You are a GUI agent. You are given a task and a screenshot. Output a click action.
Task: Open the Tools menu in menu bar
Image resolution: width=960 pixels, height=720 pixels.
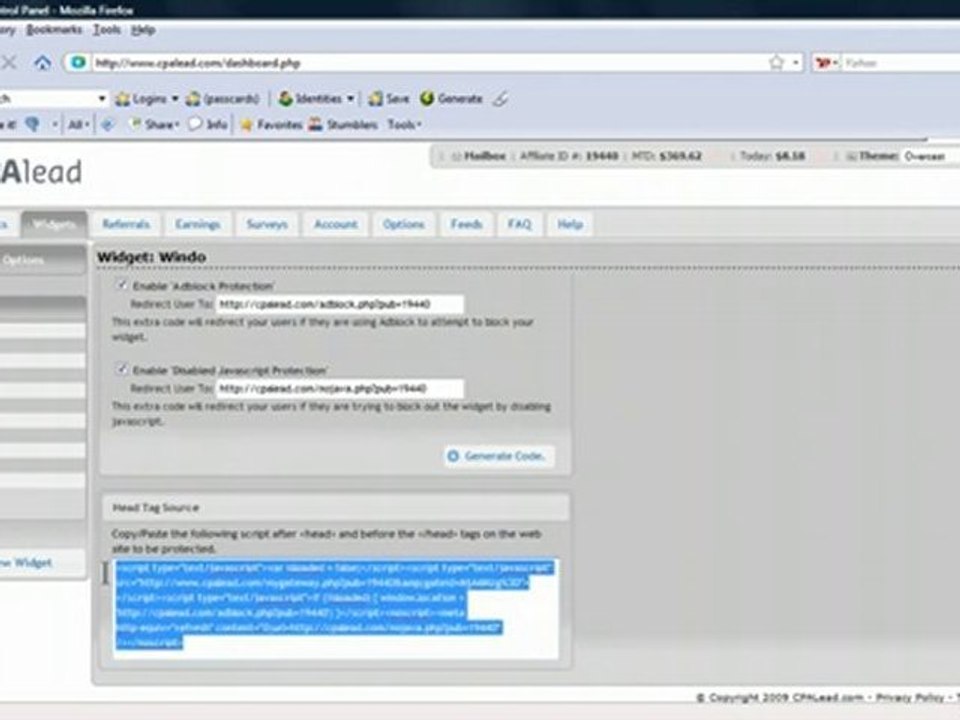click(107, 29)
